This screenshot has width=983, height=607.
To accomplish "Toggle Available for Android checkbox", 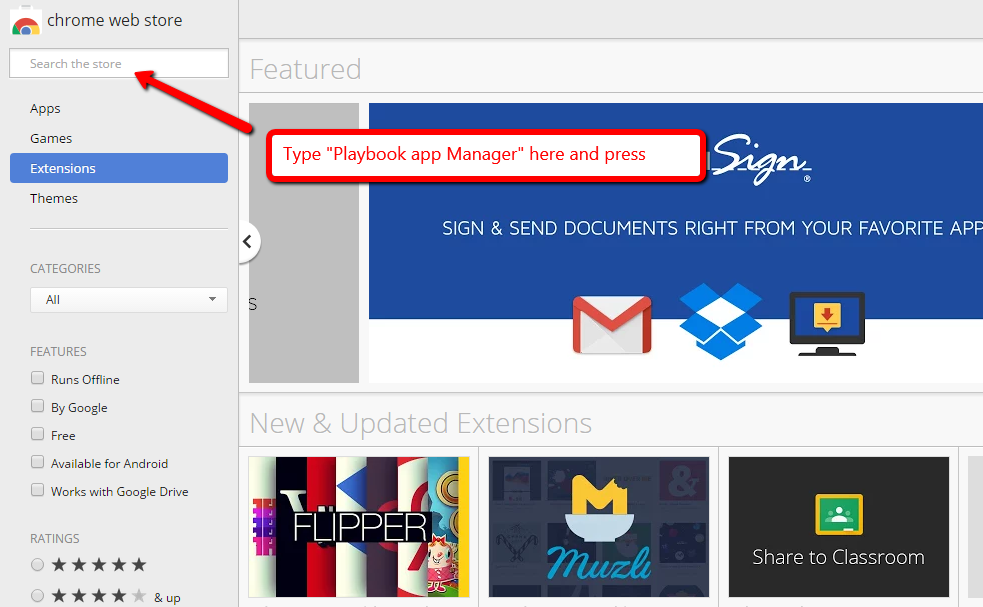I will [38, 463].
